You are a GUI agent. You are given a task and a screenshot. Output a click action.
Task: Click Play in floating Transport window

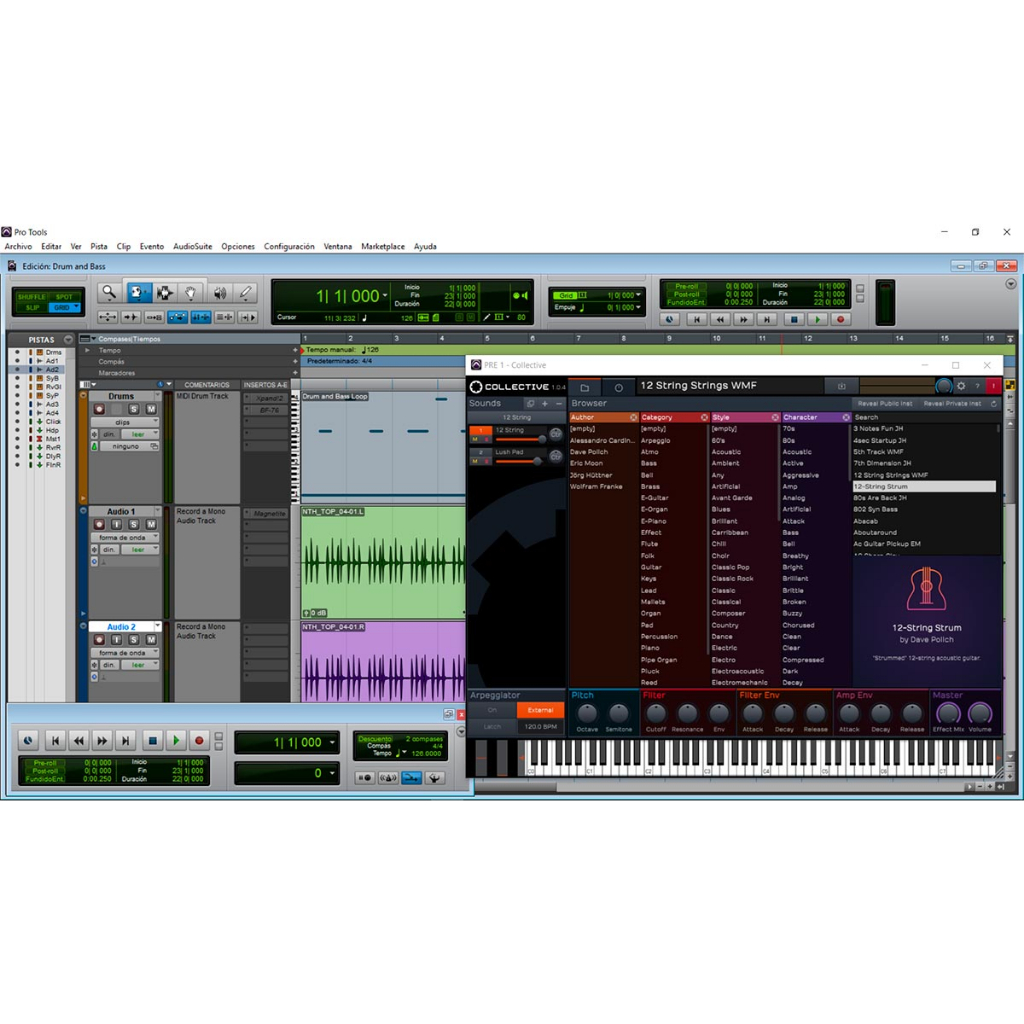click(x=175, y=741)
